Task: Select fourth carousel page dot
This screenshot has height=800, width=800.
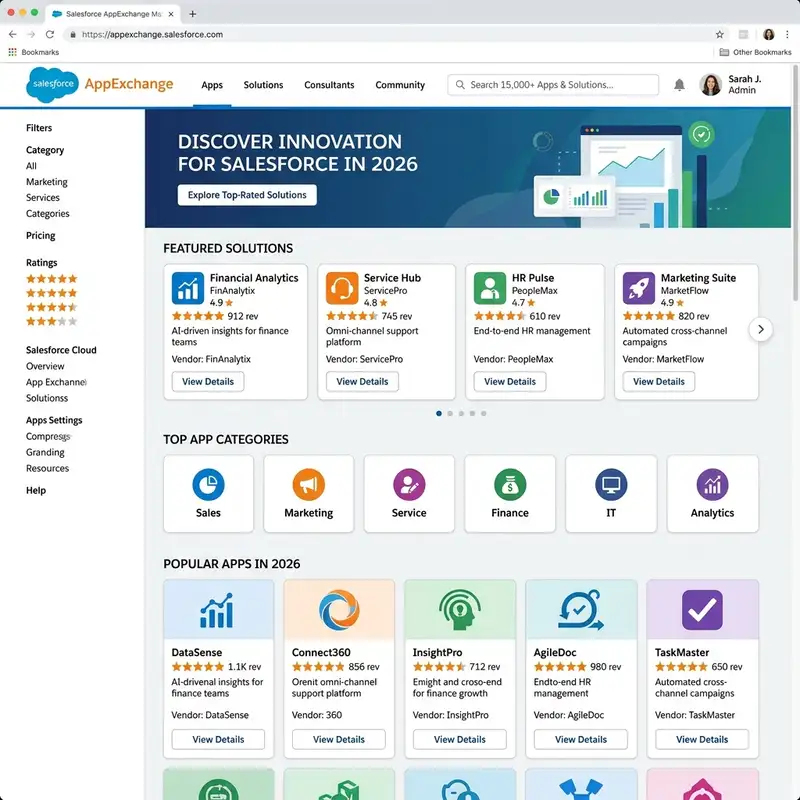Action: pyautogui.click(x=472, y=413)
